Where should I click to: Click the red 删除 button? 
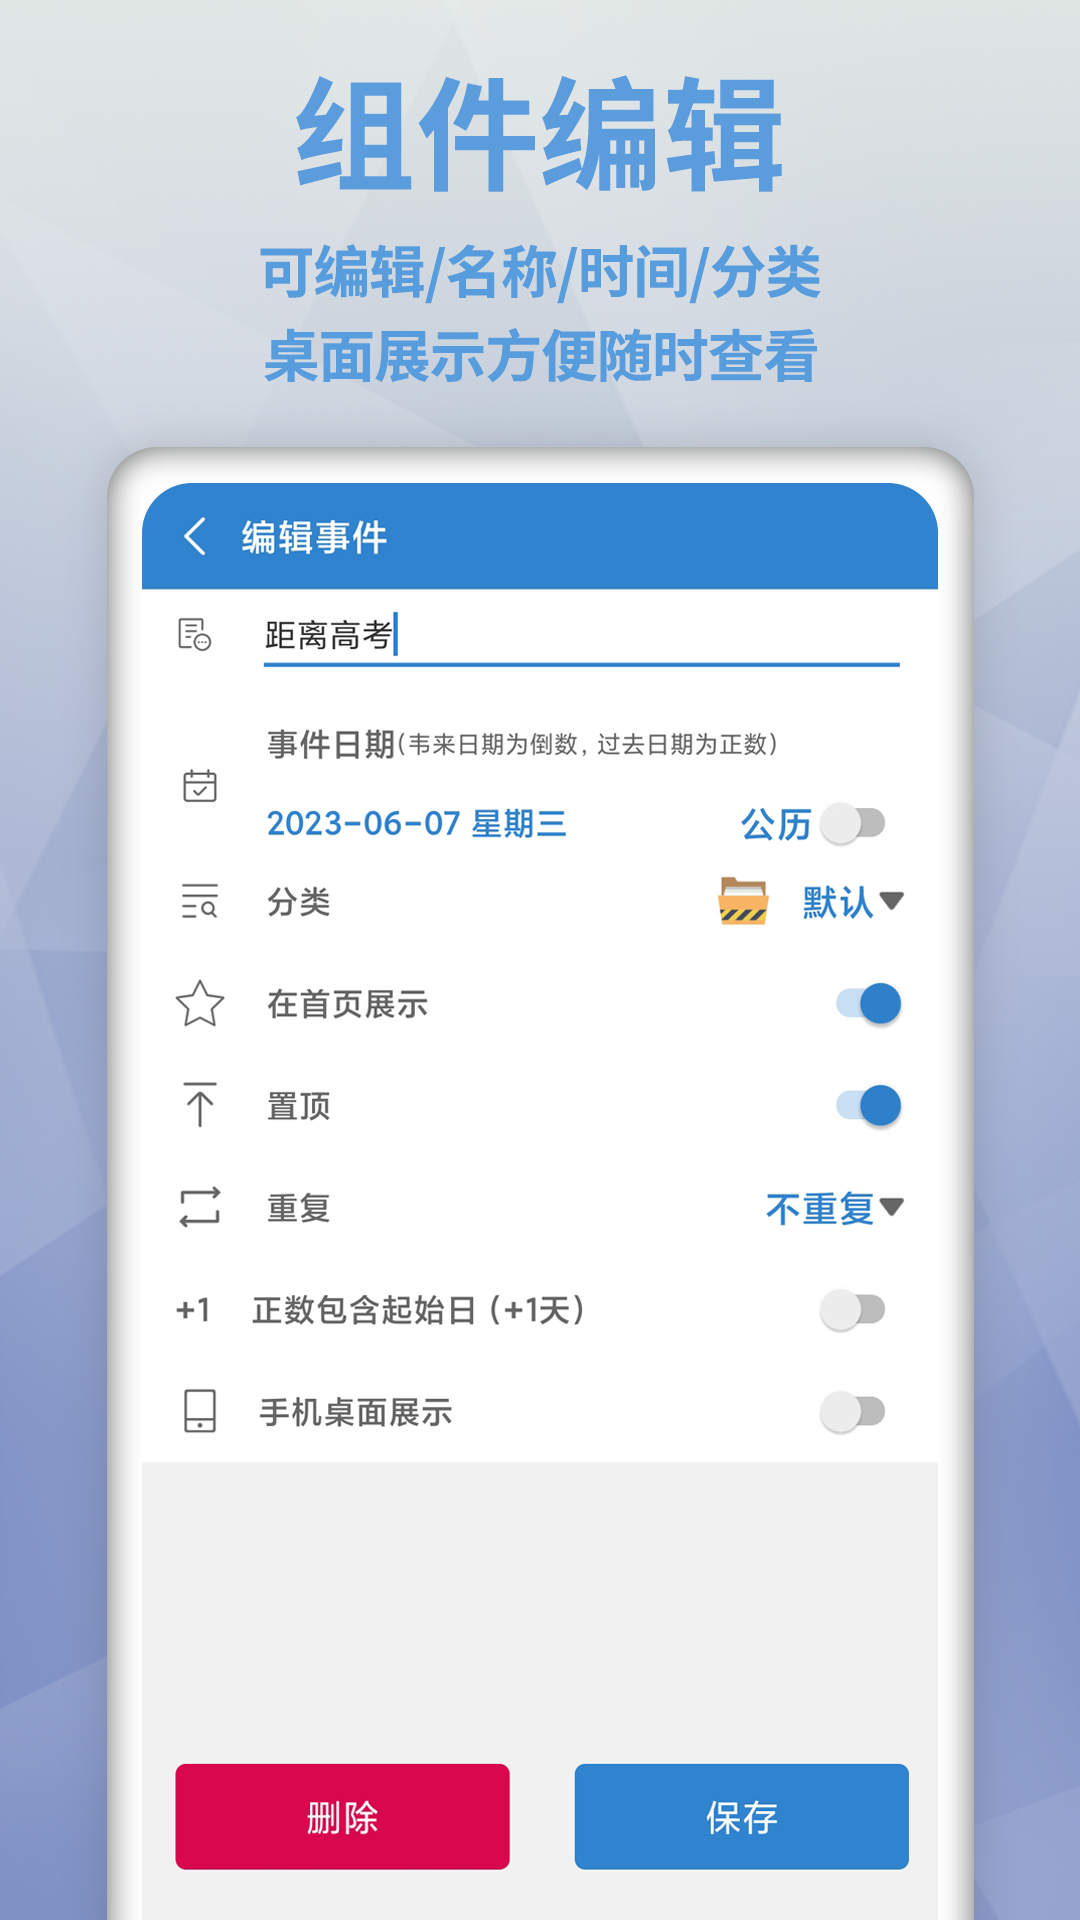(343, 1816)
